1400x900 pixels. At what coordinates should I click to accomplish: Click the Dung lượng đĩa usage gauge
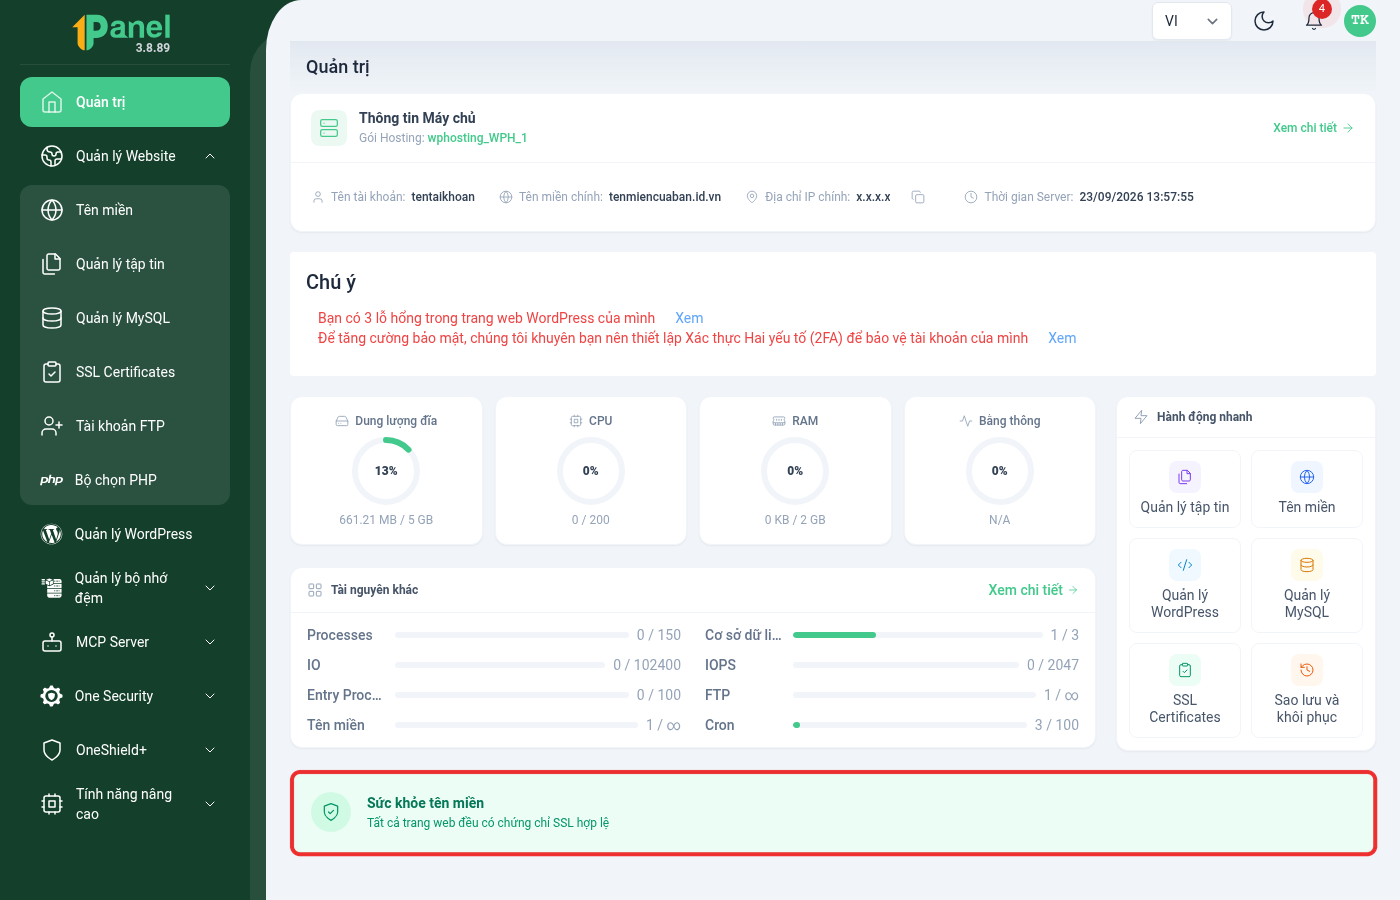[386, 471]
